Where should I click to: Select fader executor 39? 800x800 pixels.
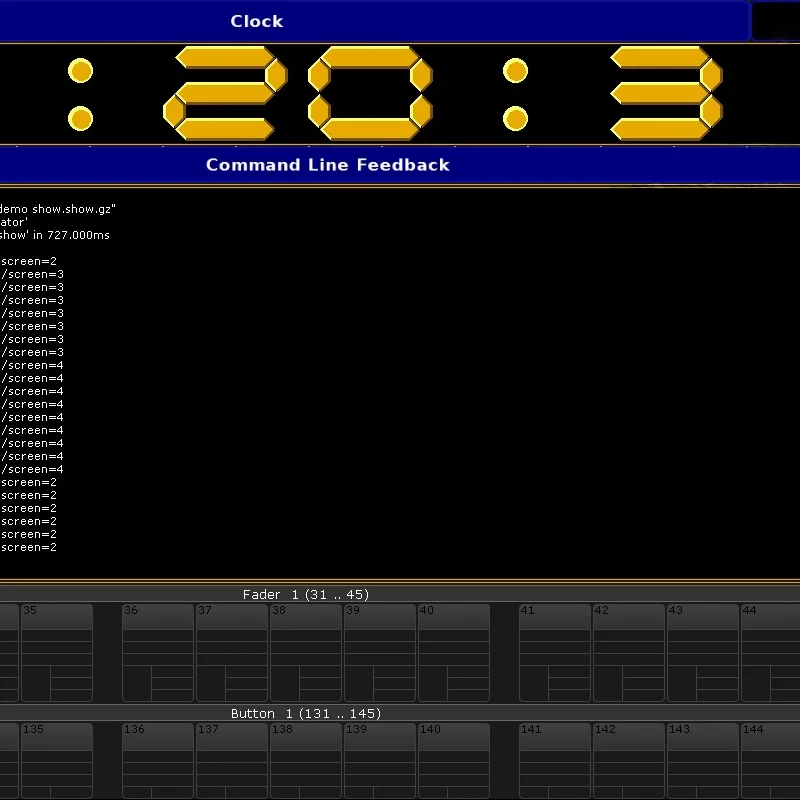coord(380,653)
